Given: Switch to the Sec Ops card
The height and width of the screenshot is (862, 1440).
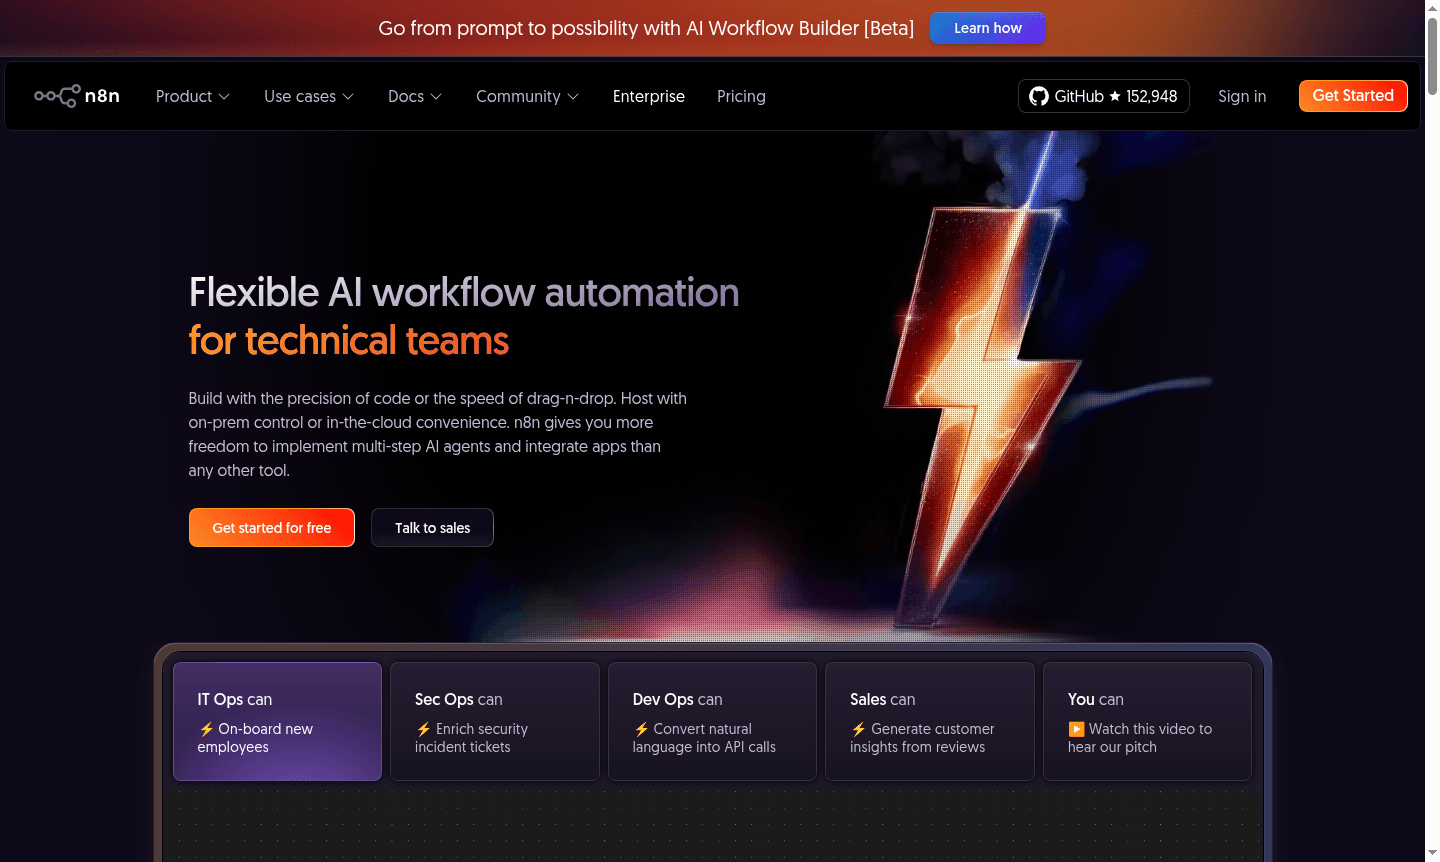Looking at the screenshot, I should 494,721.
